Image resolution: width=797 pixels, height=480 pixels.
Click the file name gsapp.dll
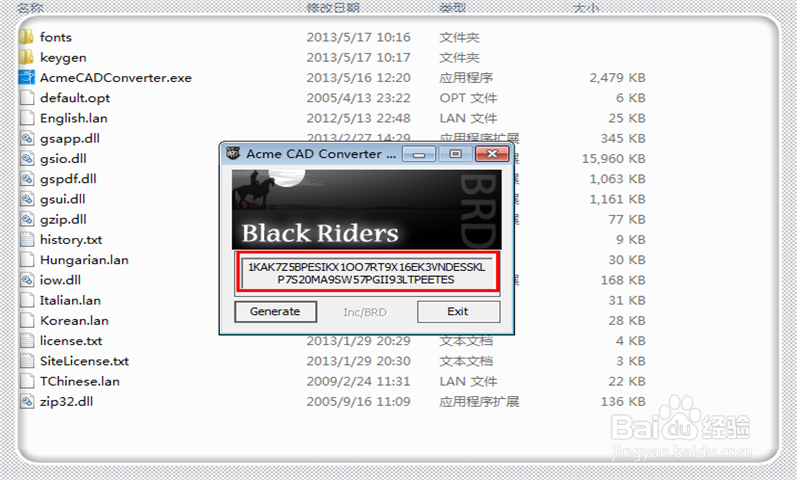[x=70, y=139]
